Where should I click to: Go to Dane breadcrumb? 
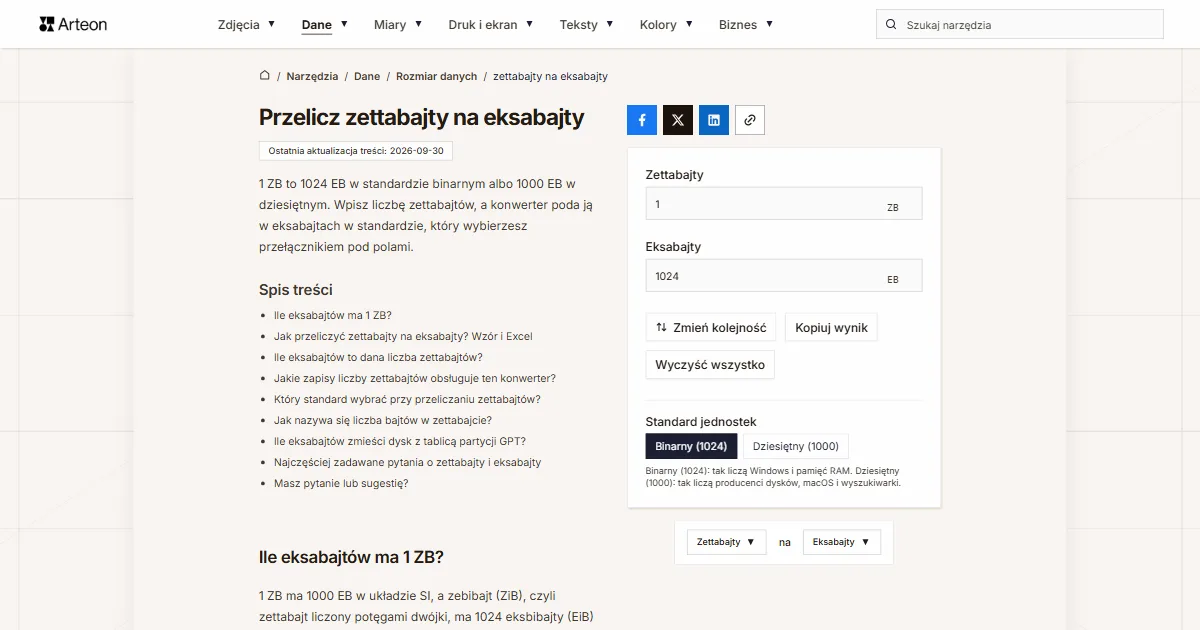pos(367,76)
